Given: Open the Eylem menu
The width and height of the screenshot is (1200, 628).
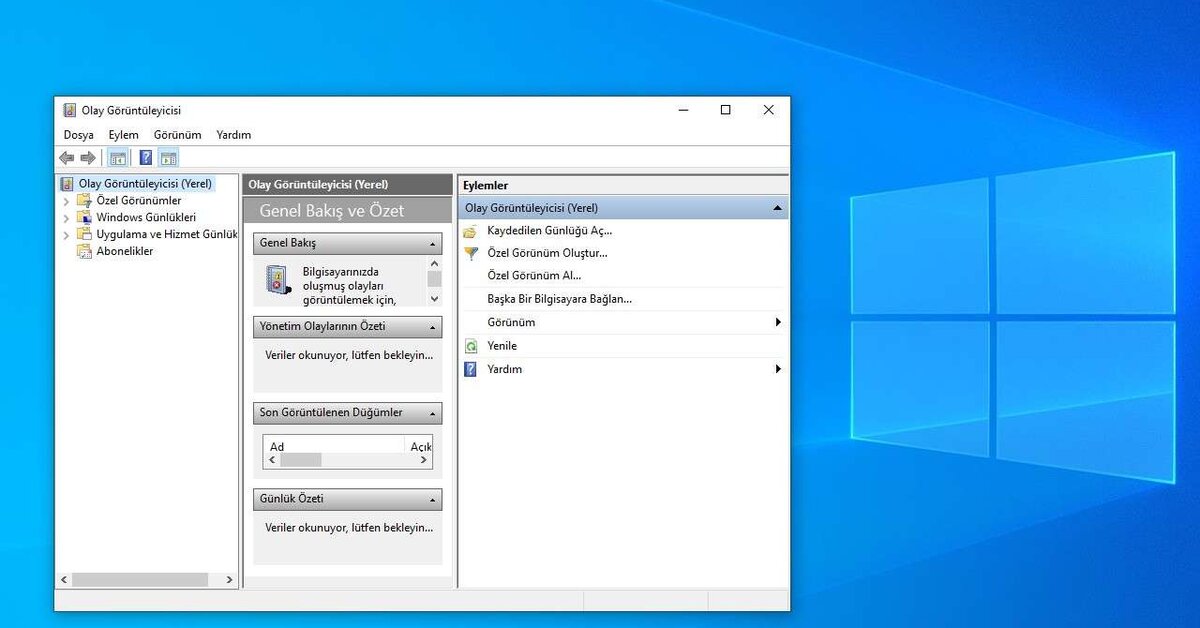Looking at the screenshot, I should tap(124, 135).
